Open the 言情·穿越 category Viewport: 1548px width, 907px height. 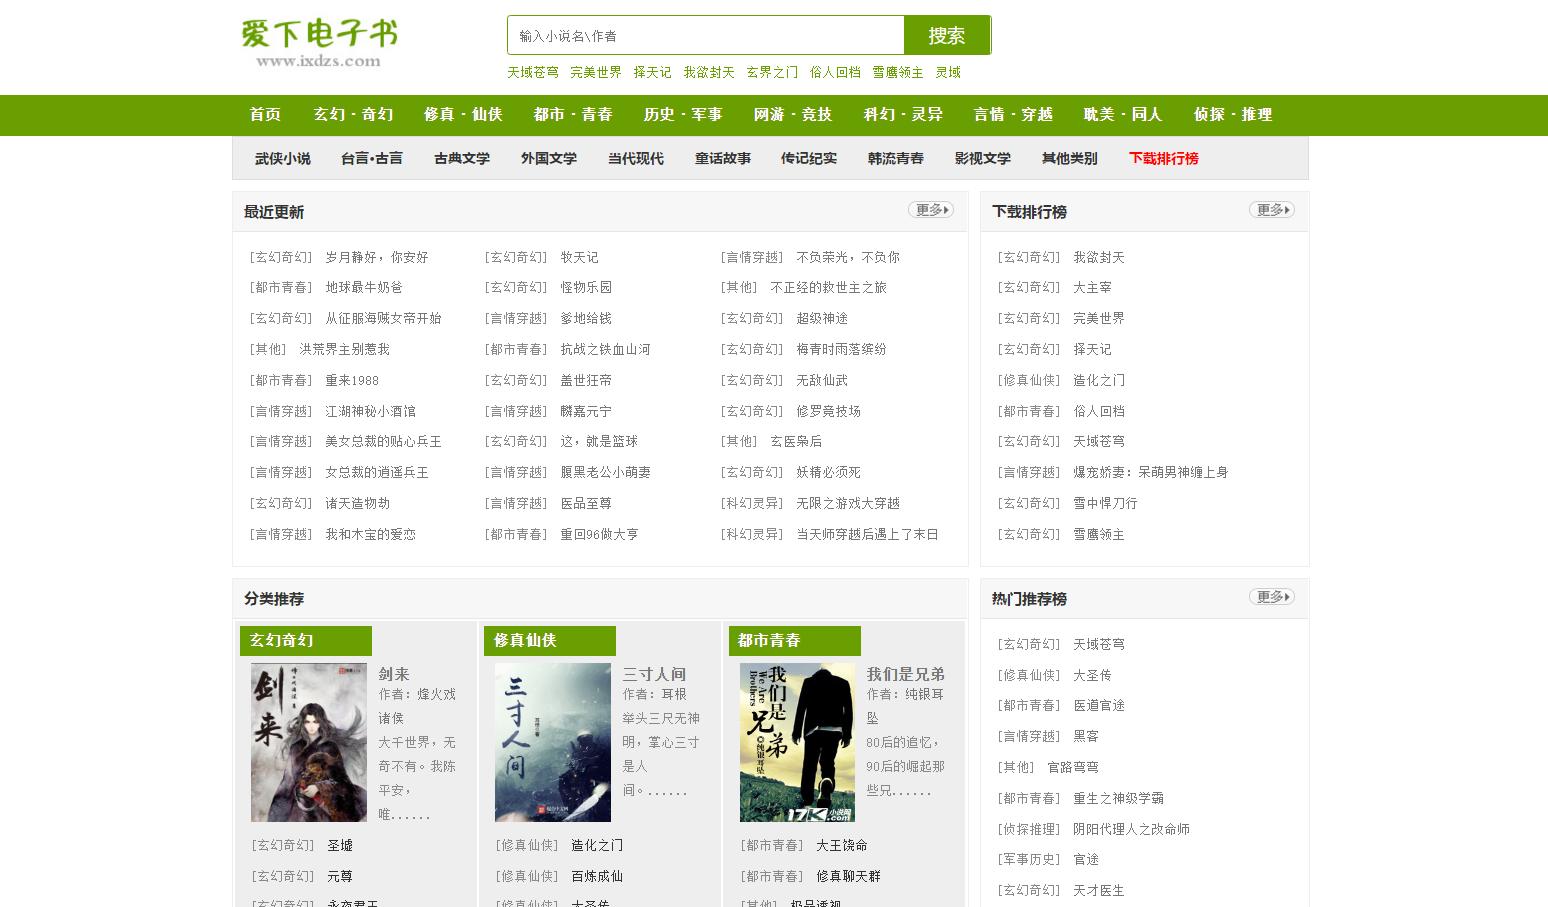(1011, 115)
